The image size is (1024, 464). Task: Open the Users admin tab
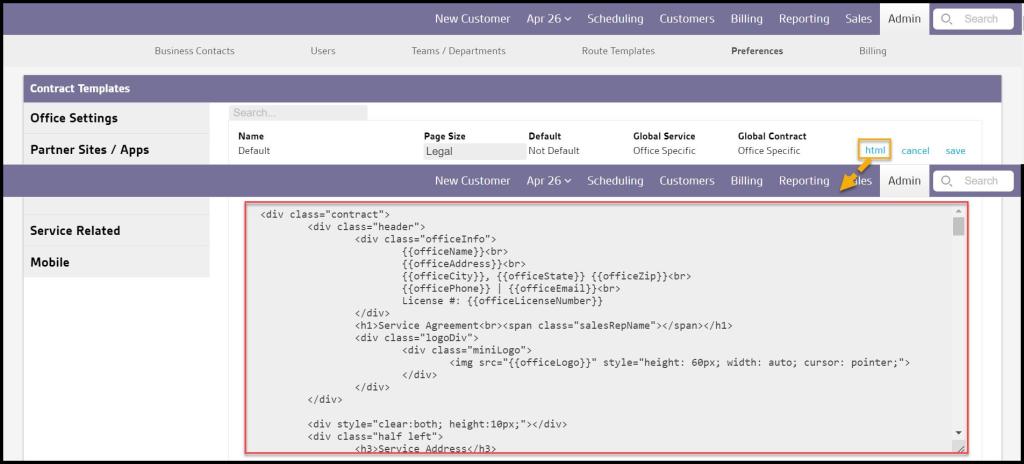[x=323, y=51]
